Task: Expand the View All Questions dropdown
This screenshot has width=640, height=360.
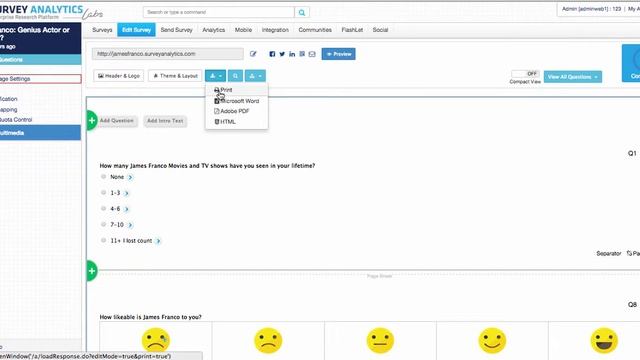Action: [x=573, y=77]
